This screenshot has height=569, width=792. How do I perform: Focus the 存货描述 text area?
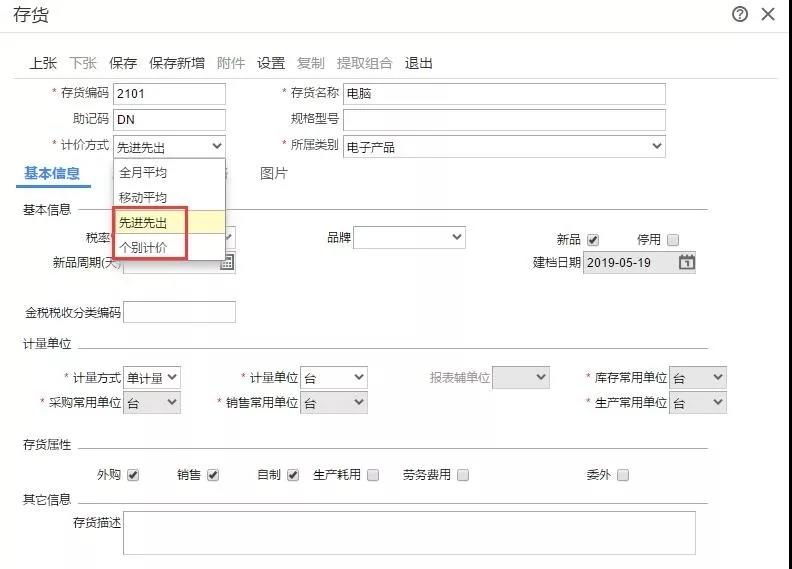[409, 533]
